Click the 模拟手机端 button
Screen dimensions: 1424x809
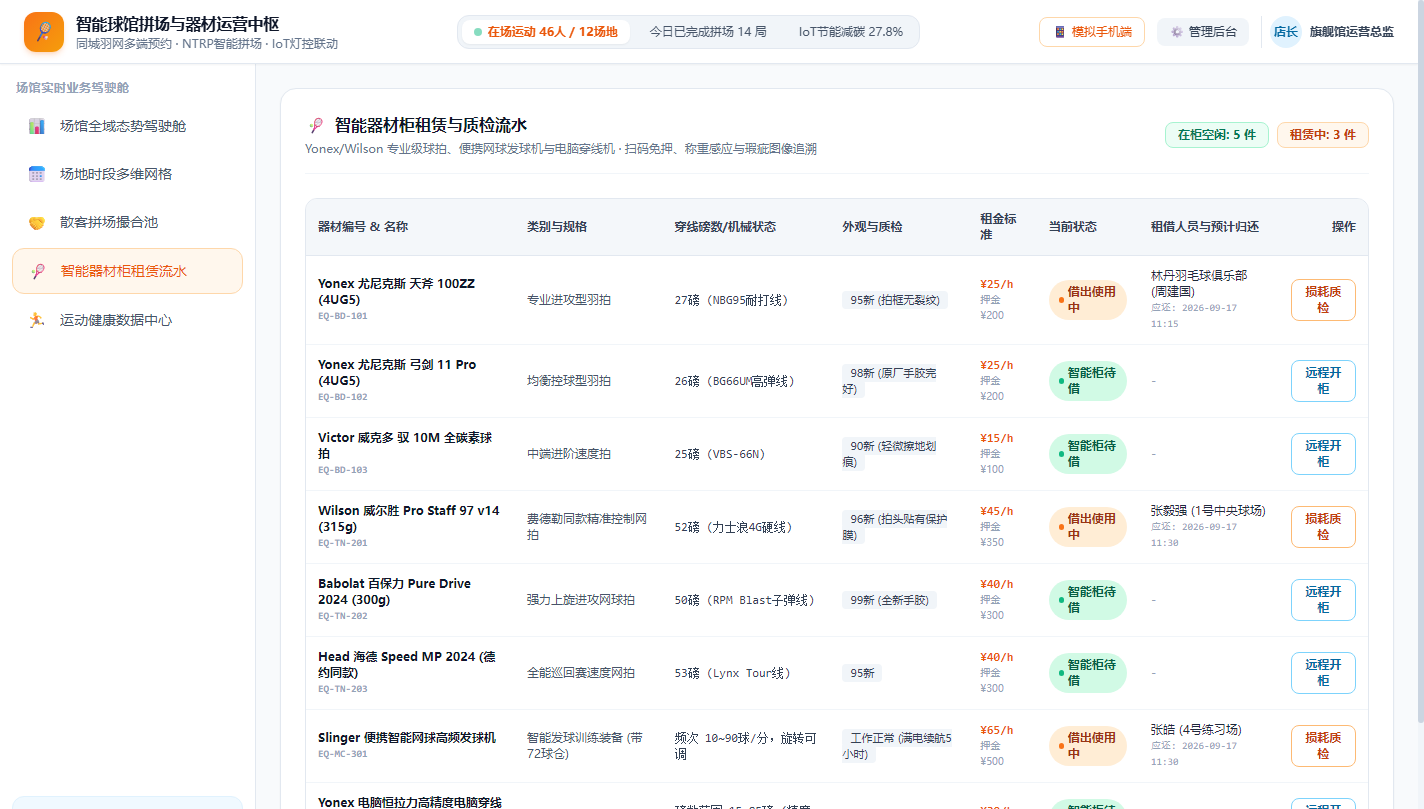coord(1092,32)
